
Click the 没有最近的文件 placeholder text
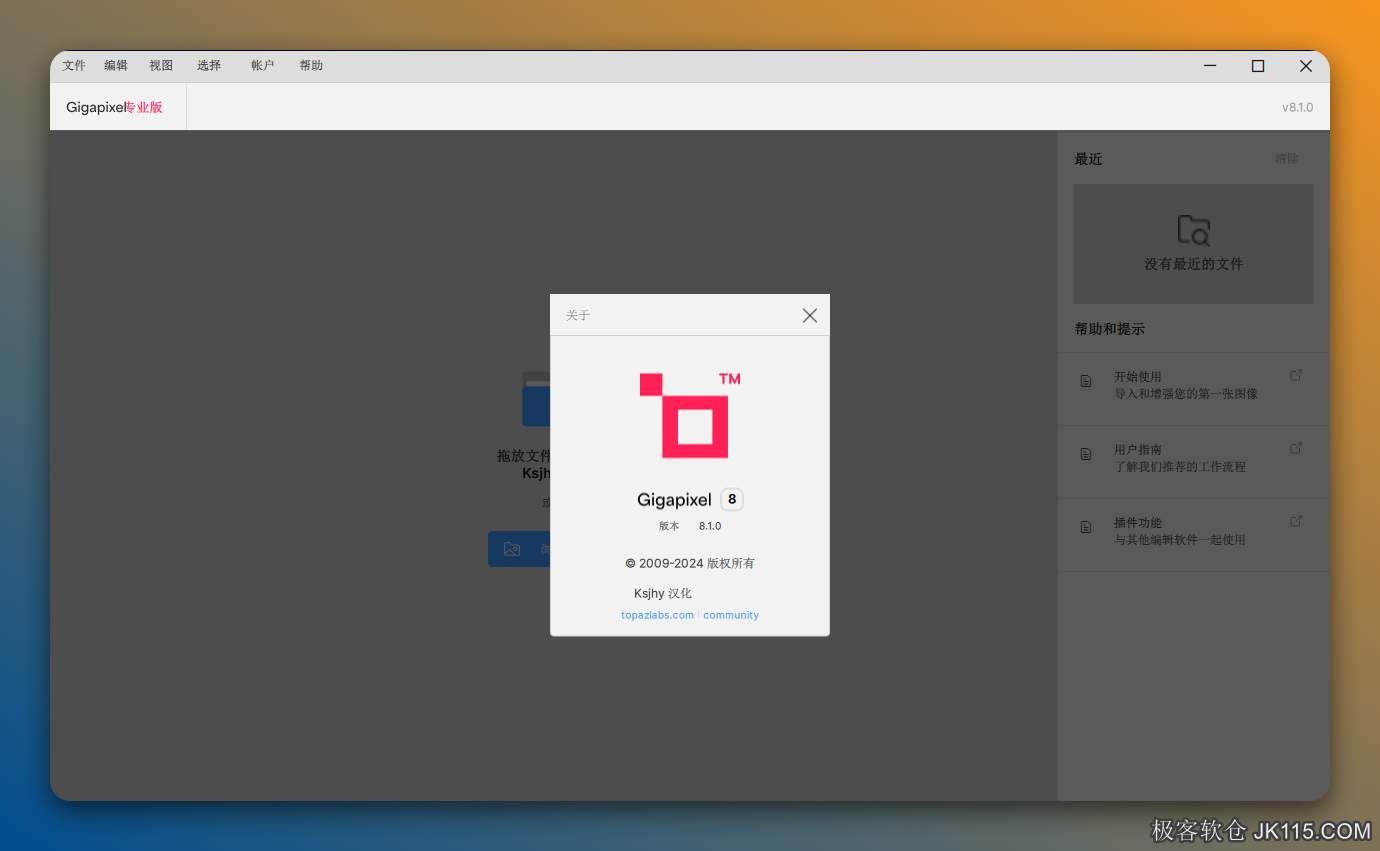click(1194, 264)
